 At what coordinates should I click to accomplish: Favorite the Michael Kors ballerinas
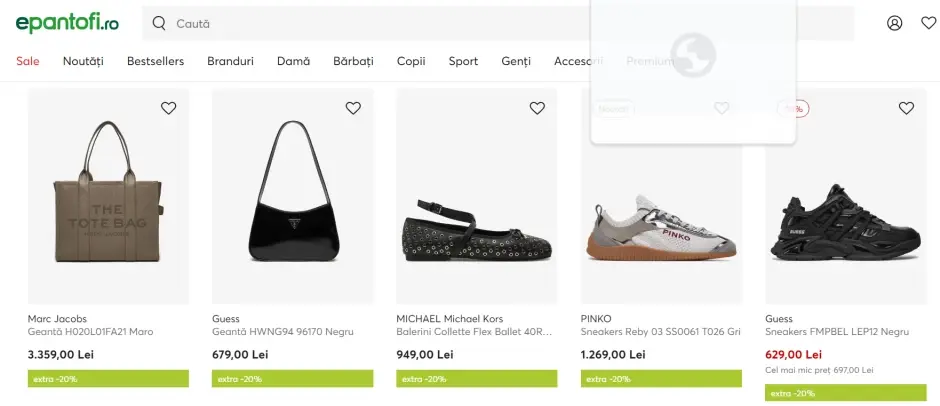click(x=537, y=108)
